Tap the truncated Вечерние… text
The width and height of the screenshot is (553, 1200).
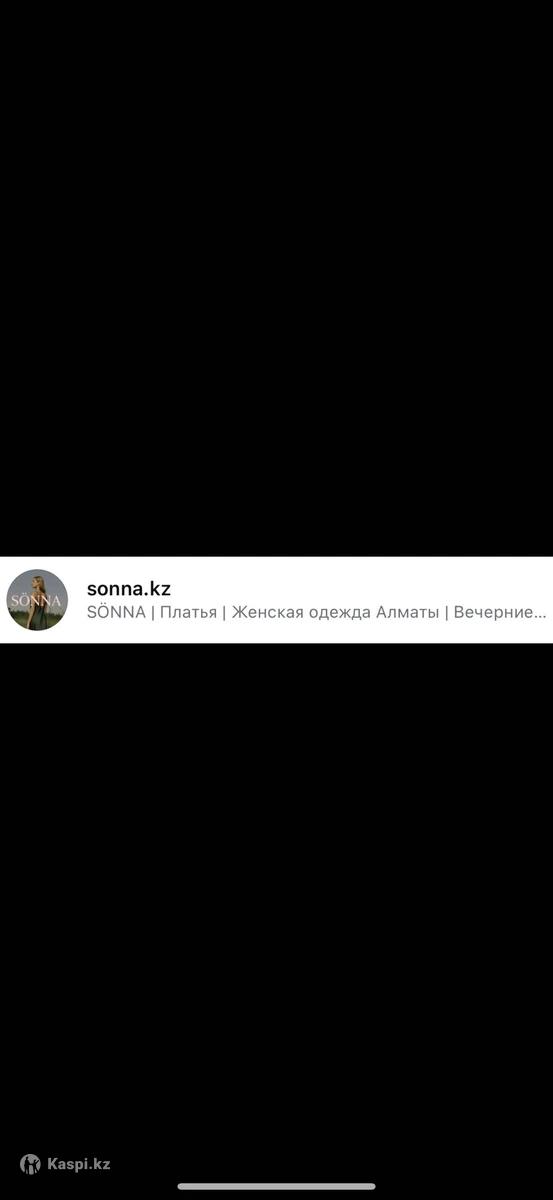coord(500,612)
